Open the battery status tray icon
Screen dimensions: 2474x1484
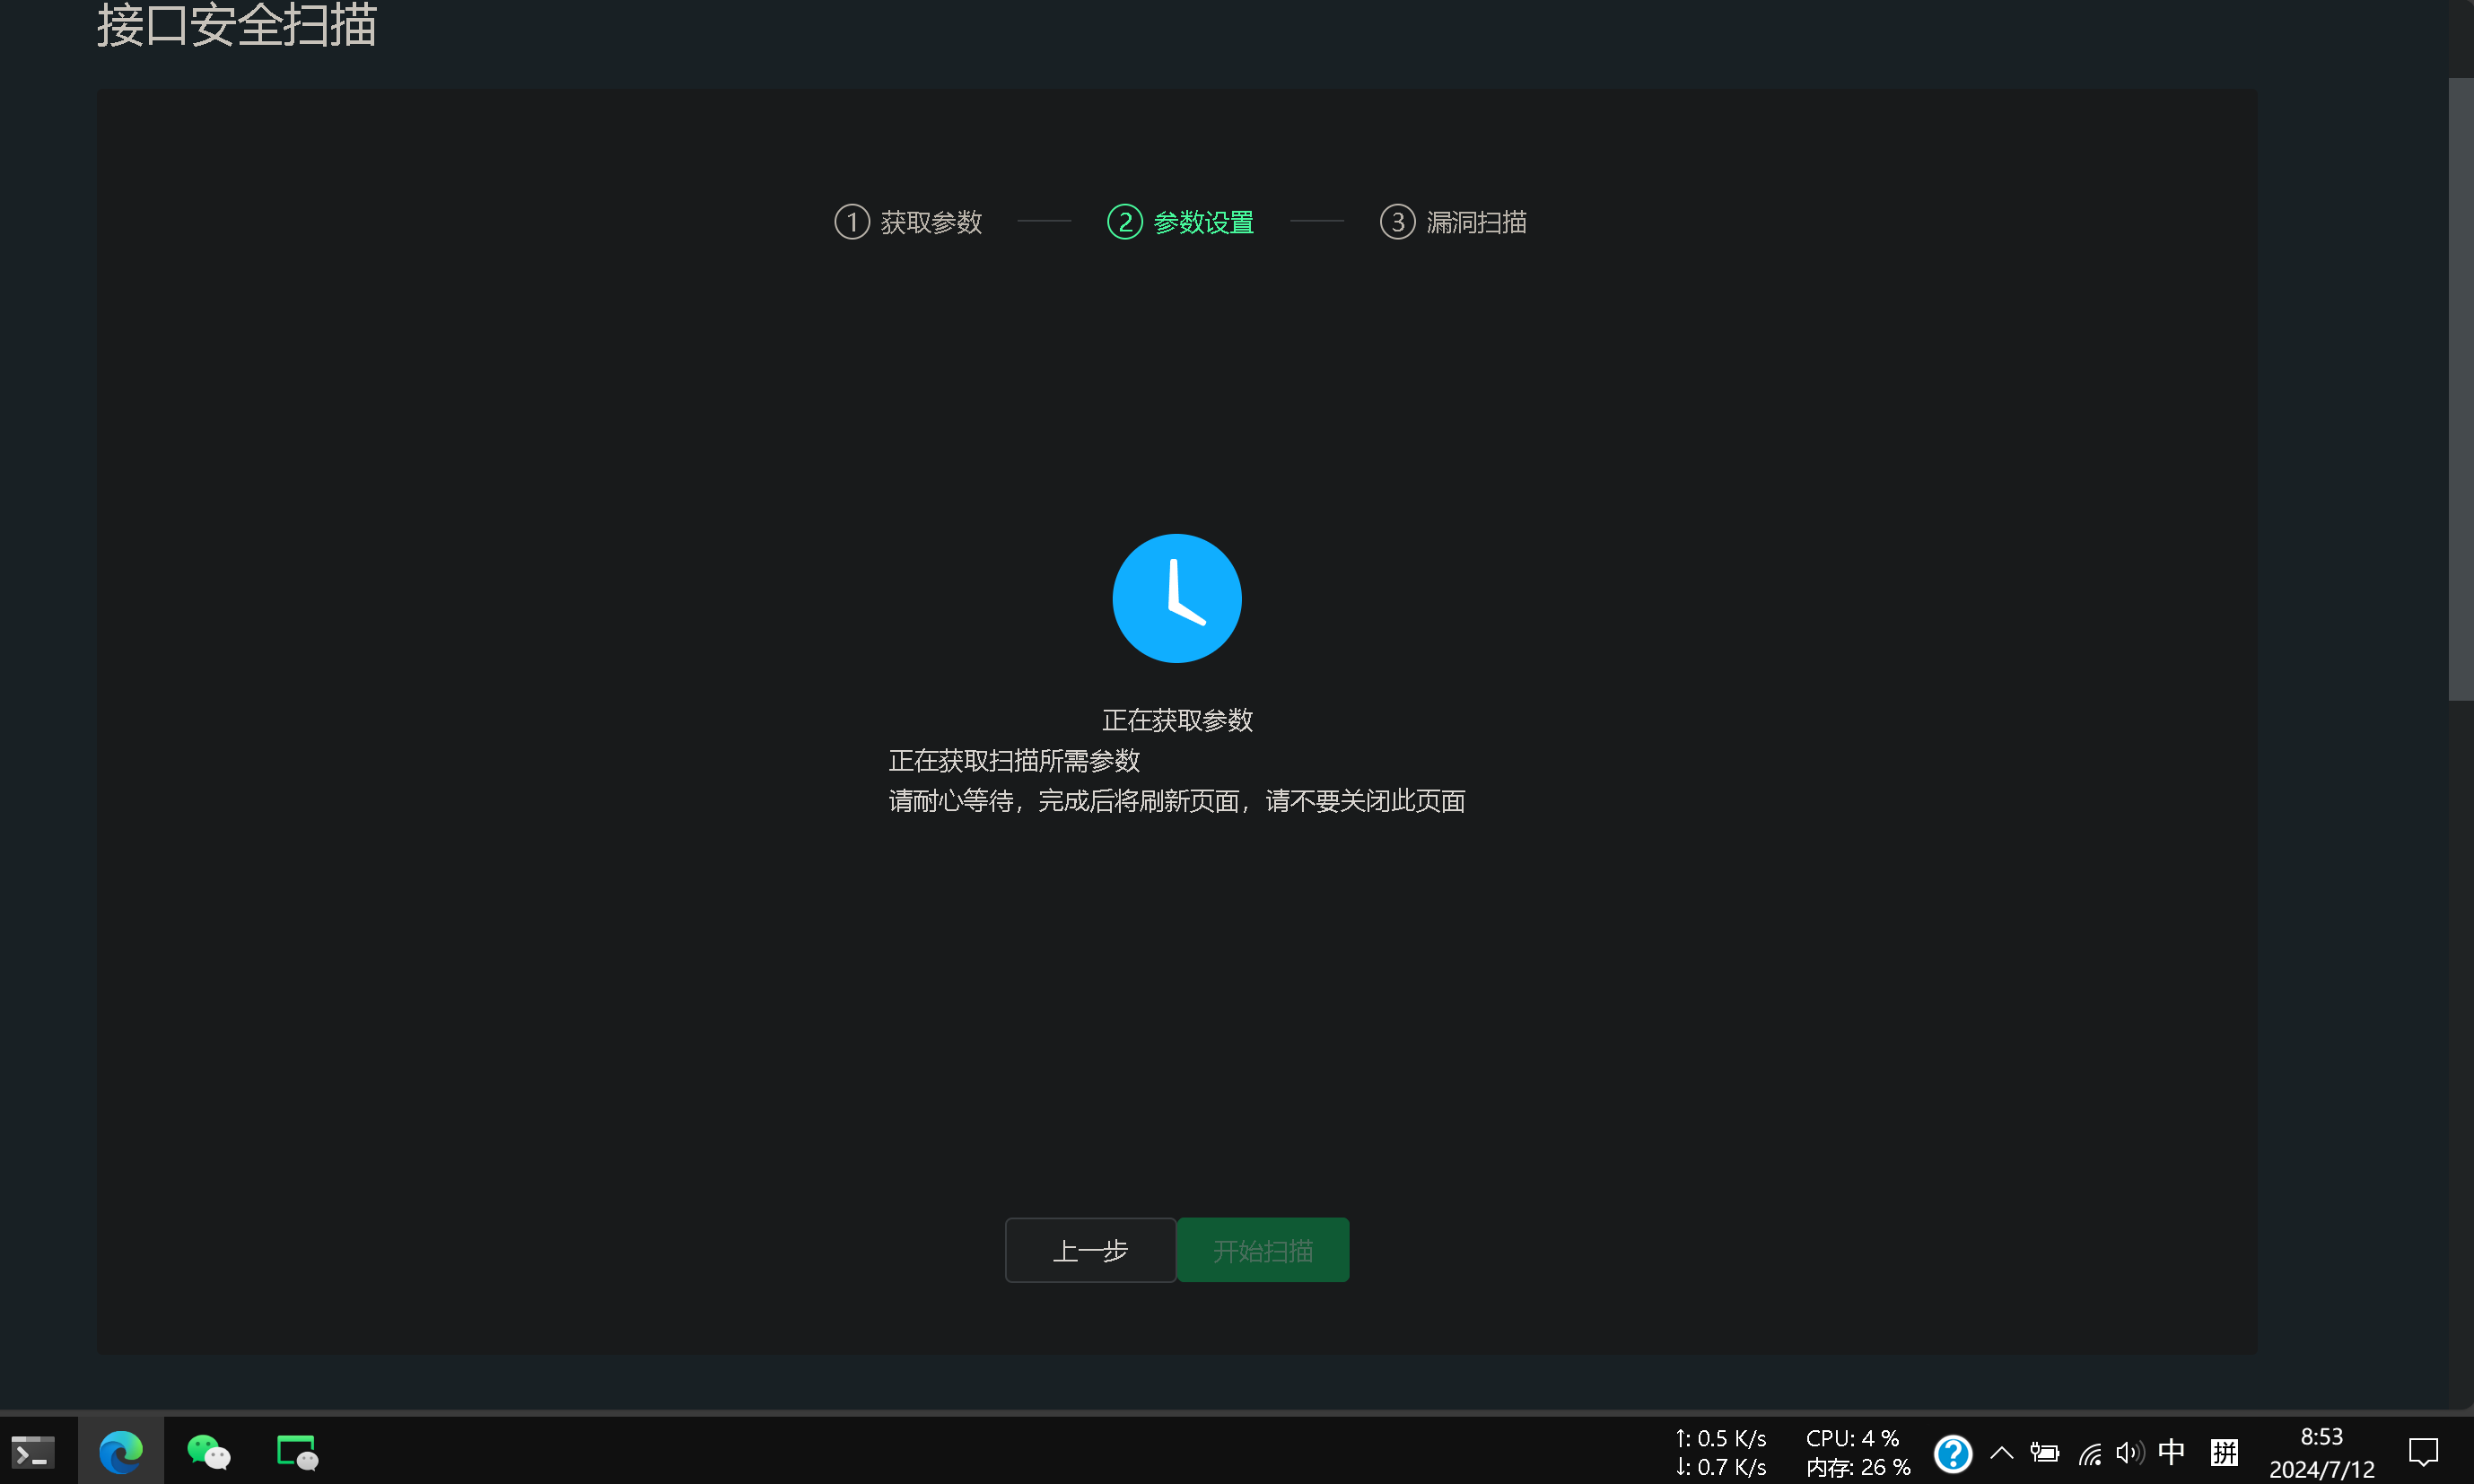pyautogui.click(x=2044, y=1453)
